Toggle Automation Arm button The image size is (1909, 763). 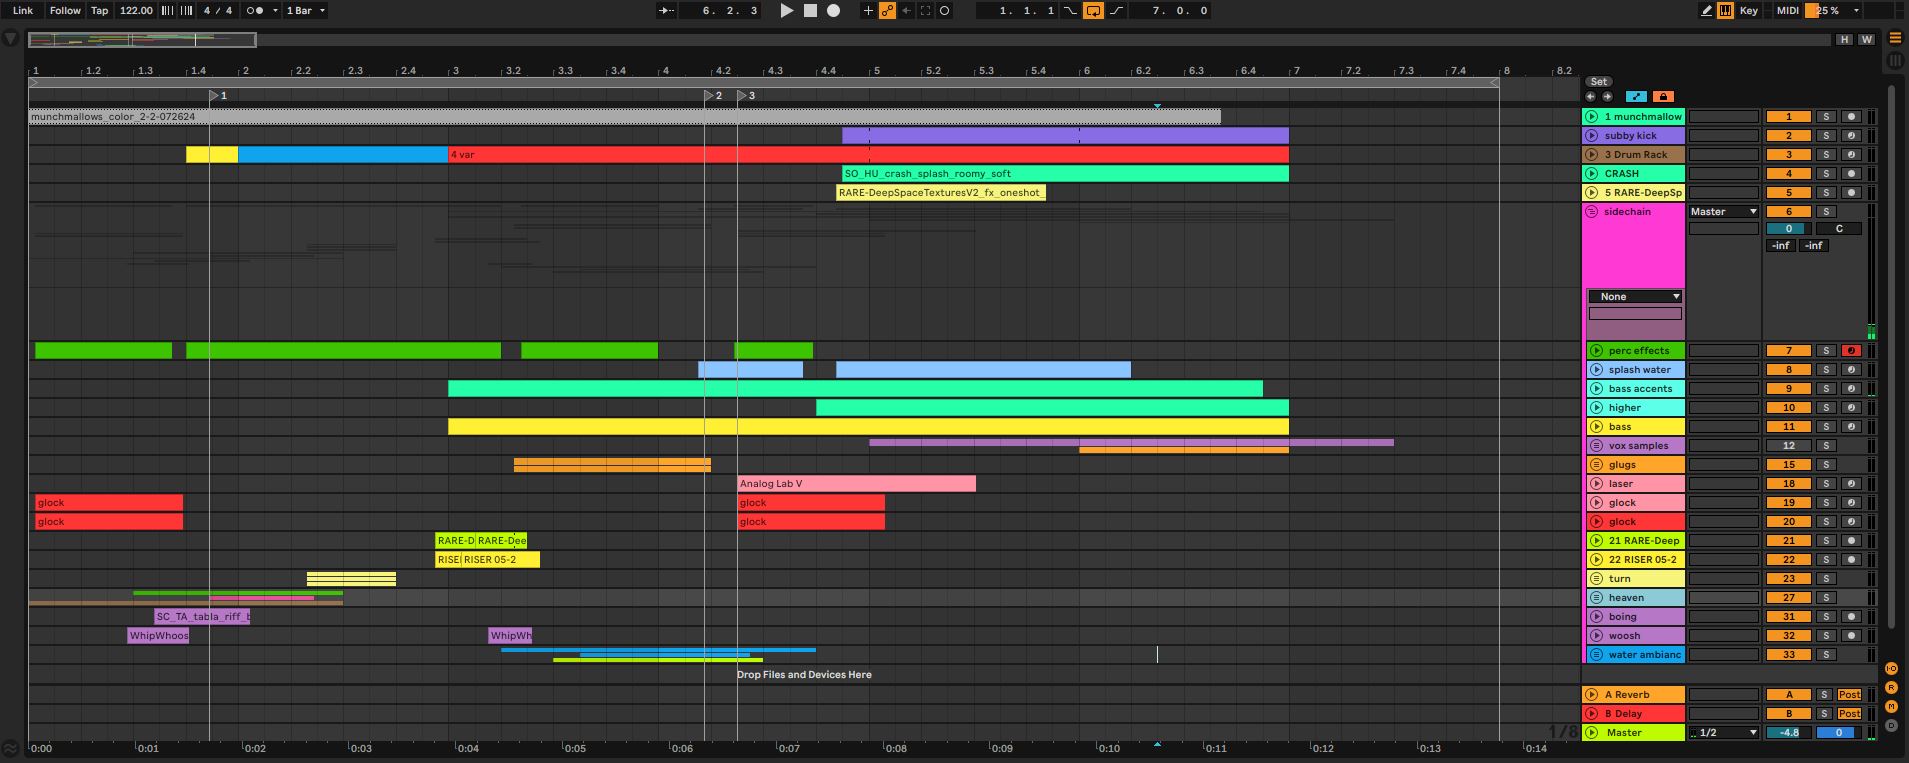[x=887, y=11]
